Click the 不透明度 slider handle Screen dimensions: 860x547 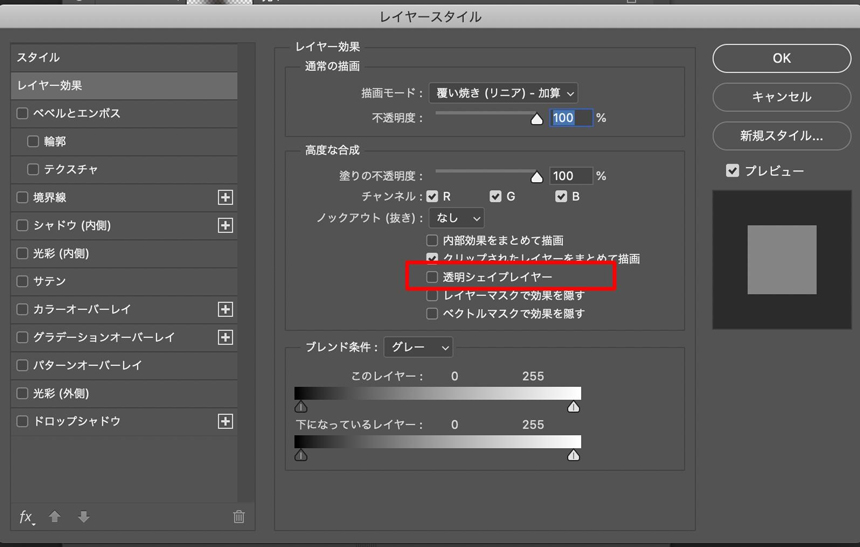tap(537, 119)
